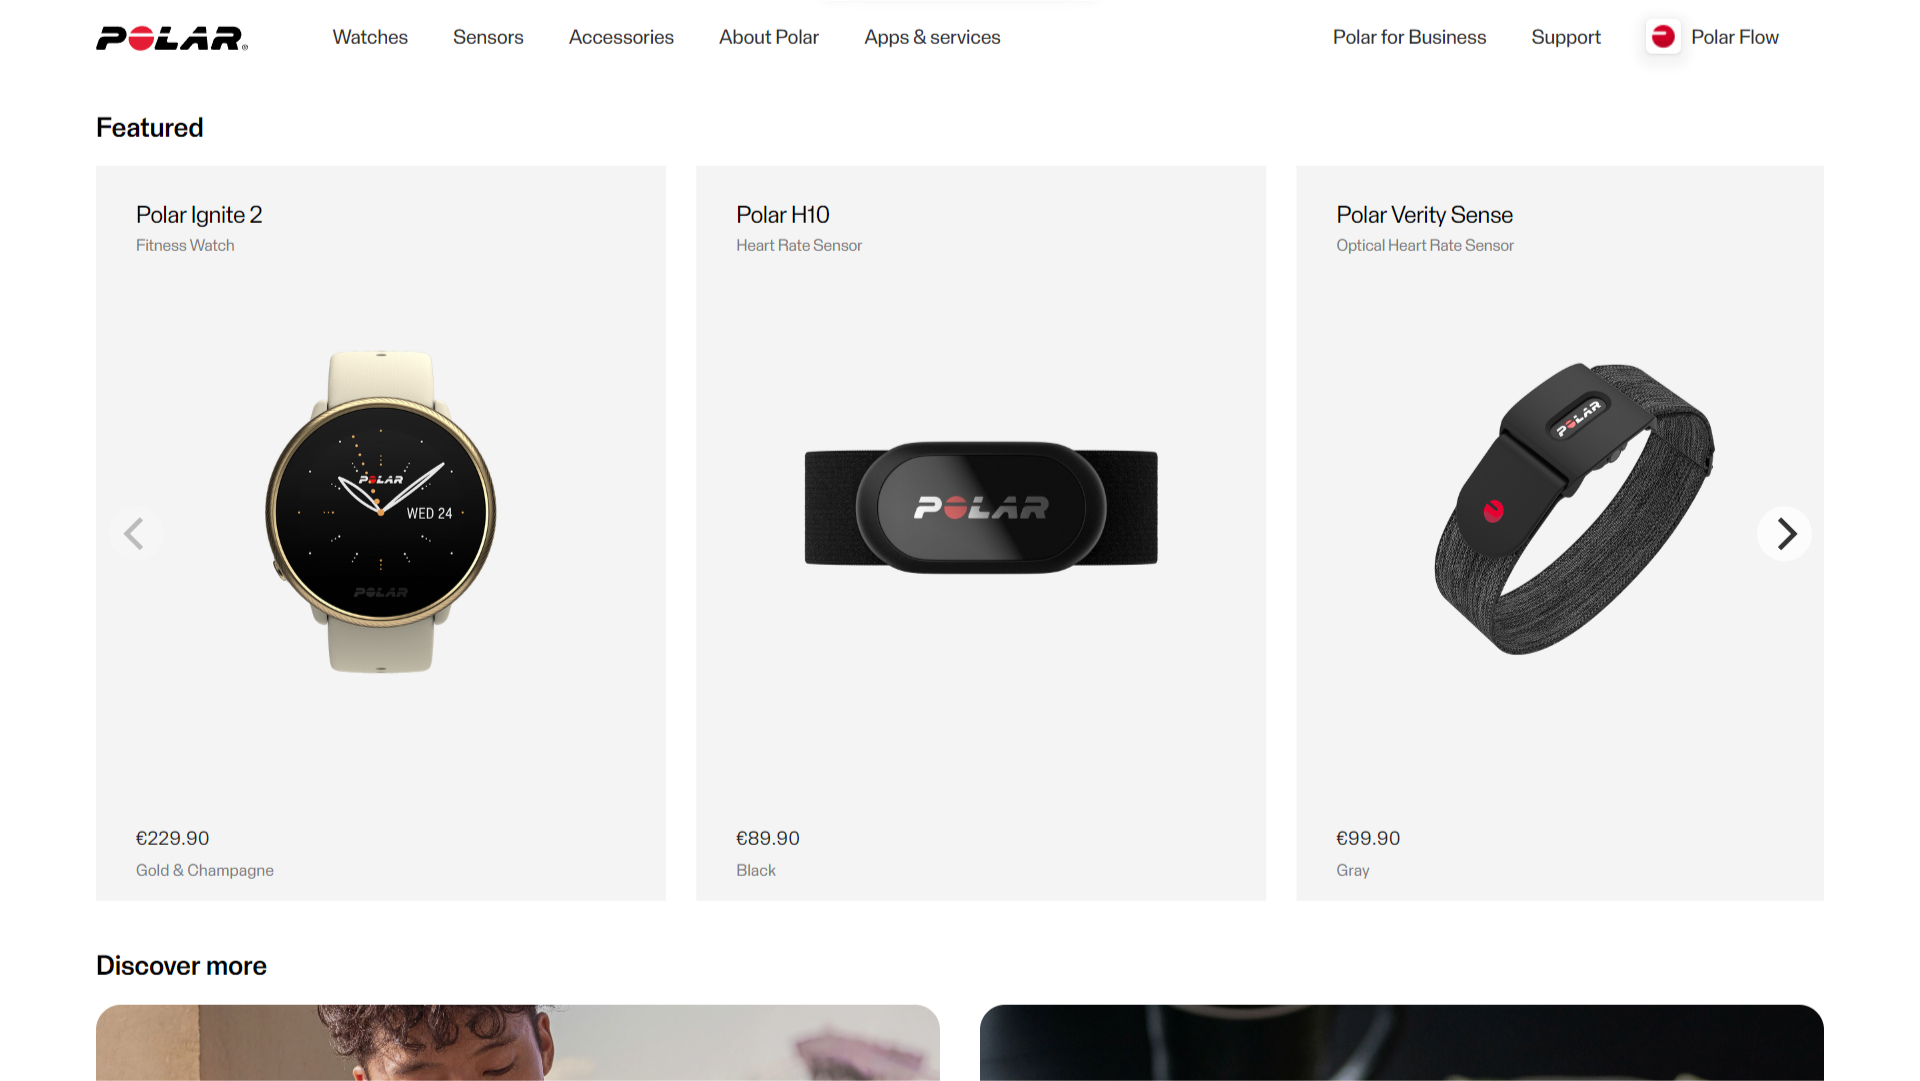Select the Polar H10 sensor image
The height and width of the screenshot is (1081, 1920).
(x=981, y=508)
